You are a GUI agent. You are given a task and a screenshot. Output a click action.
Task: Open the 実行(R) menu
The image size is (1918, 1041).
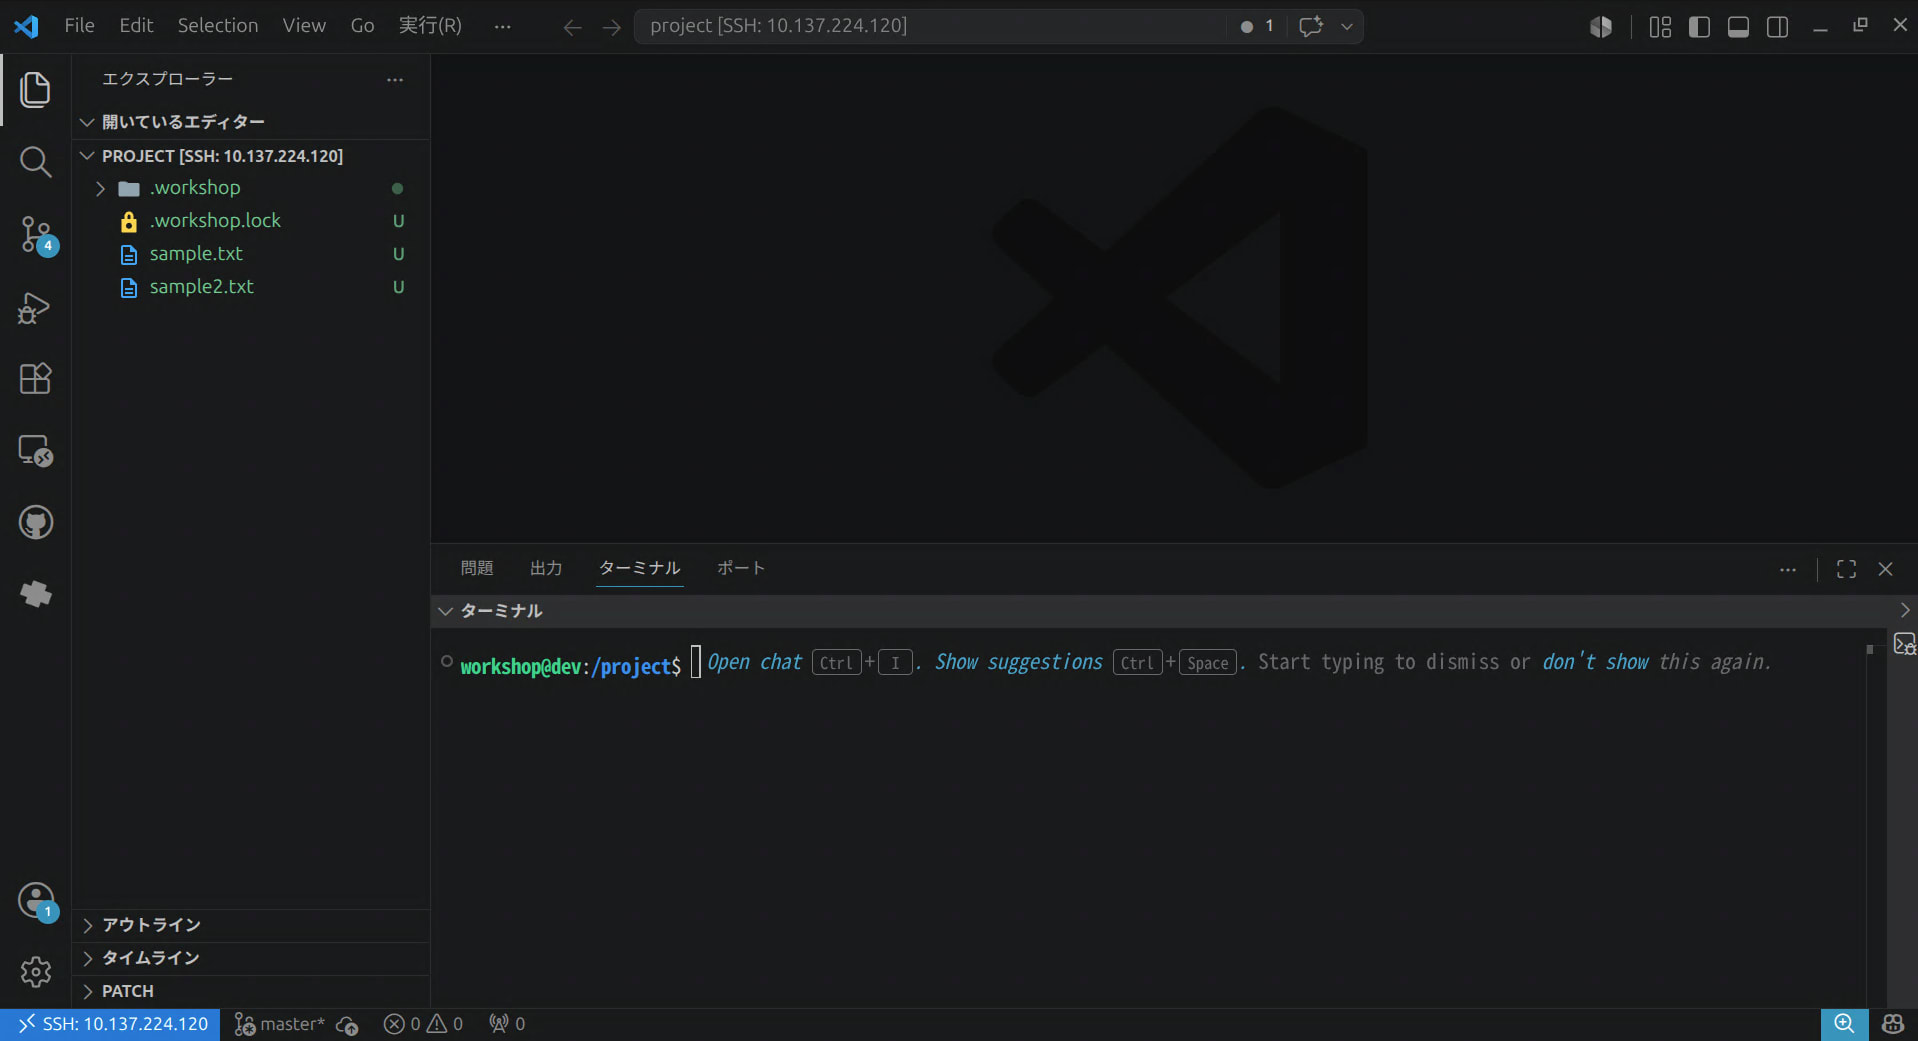pyautogui.click(x=430, y=26)
